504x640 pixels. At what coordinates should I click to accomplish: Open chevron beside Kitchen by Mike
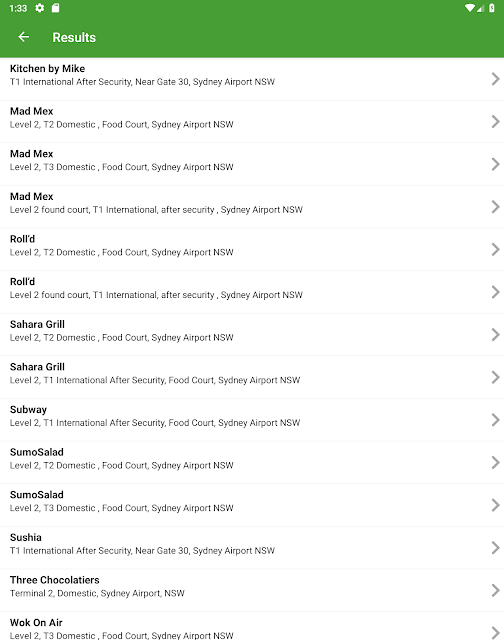pos(495,79)
